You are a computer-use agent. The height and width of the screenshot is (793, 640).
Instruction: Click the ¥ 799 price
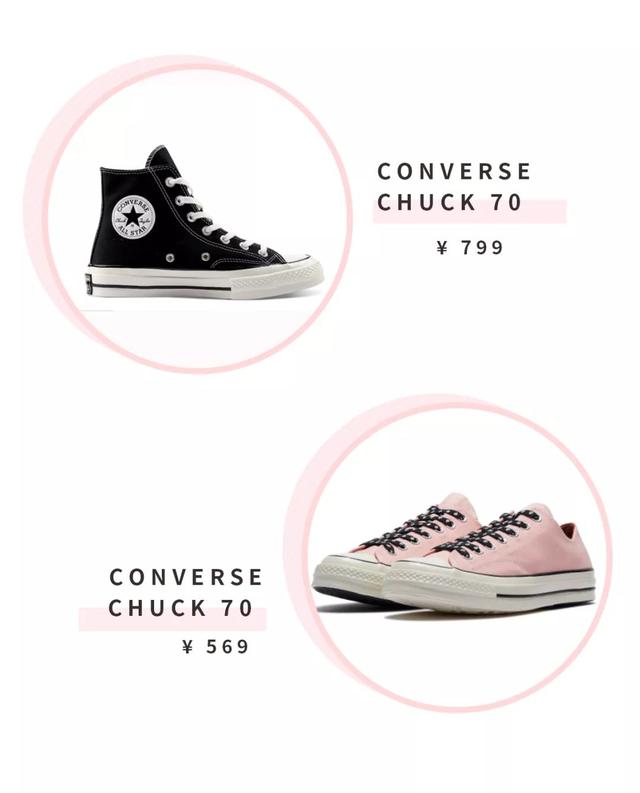470,248
